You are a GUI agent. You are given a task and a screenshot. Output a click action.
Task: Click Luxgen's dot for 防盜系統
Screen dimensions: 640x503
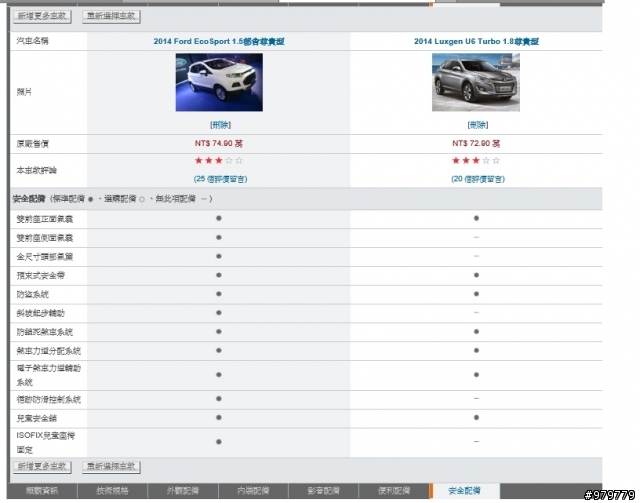tap(476, 294)
